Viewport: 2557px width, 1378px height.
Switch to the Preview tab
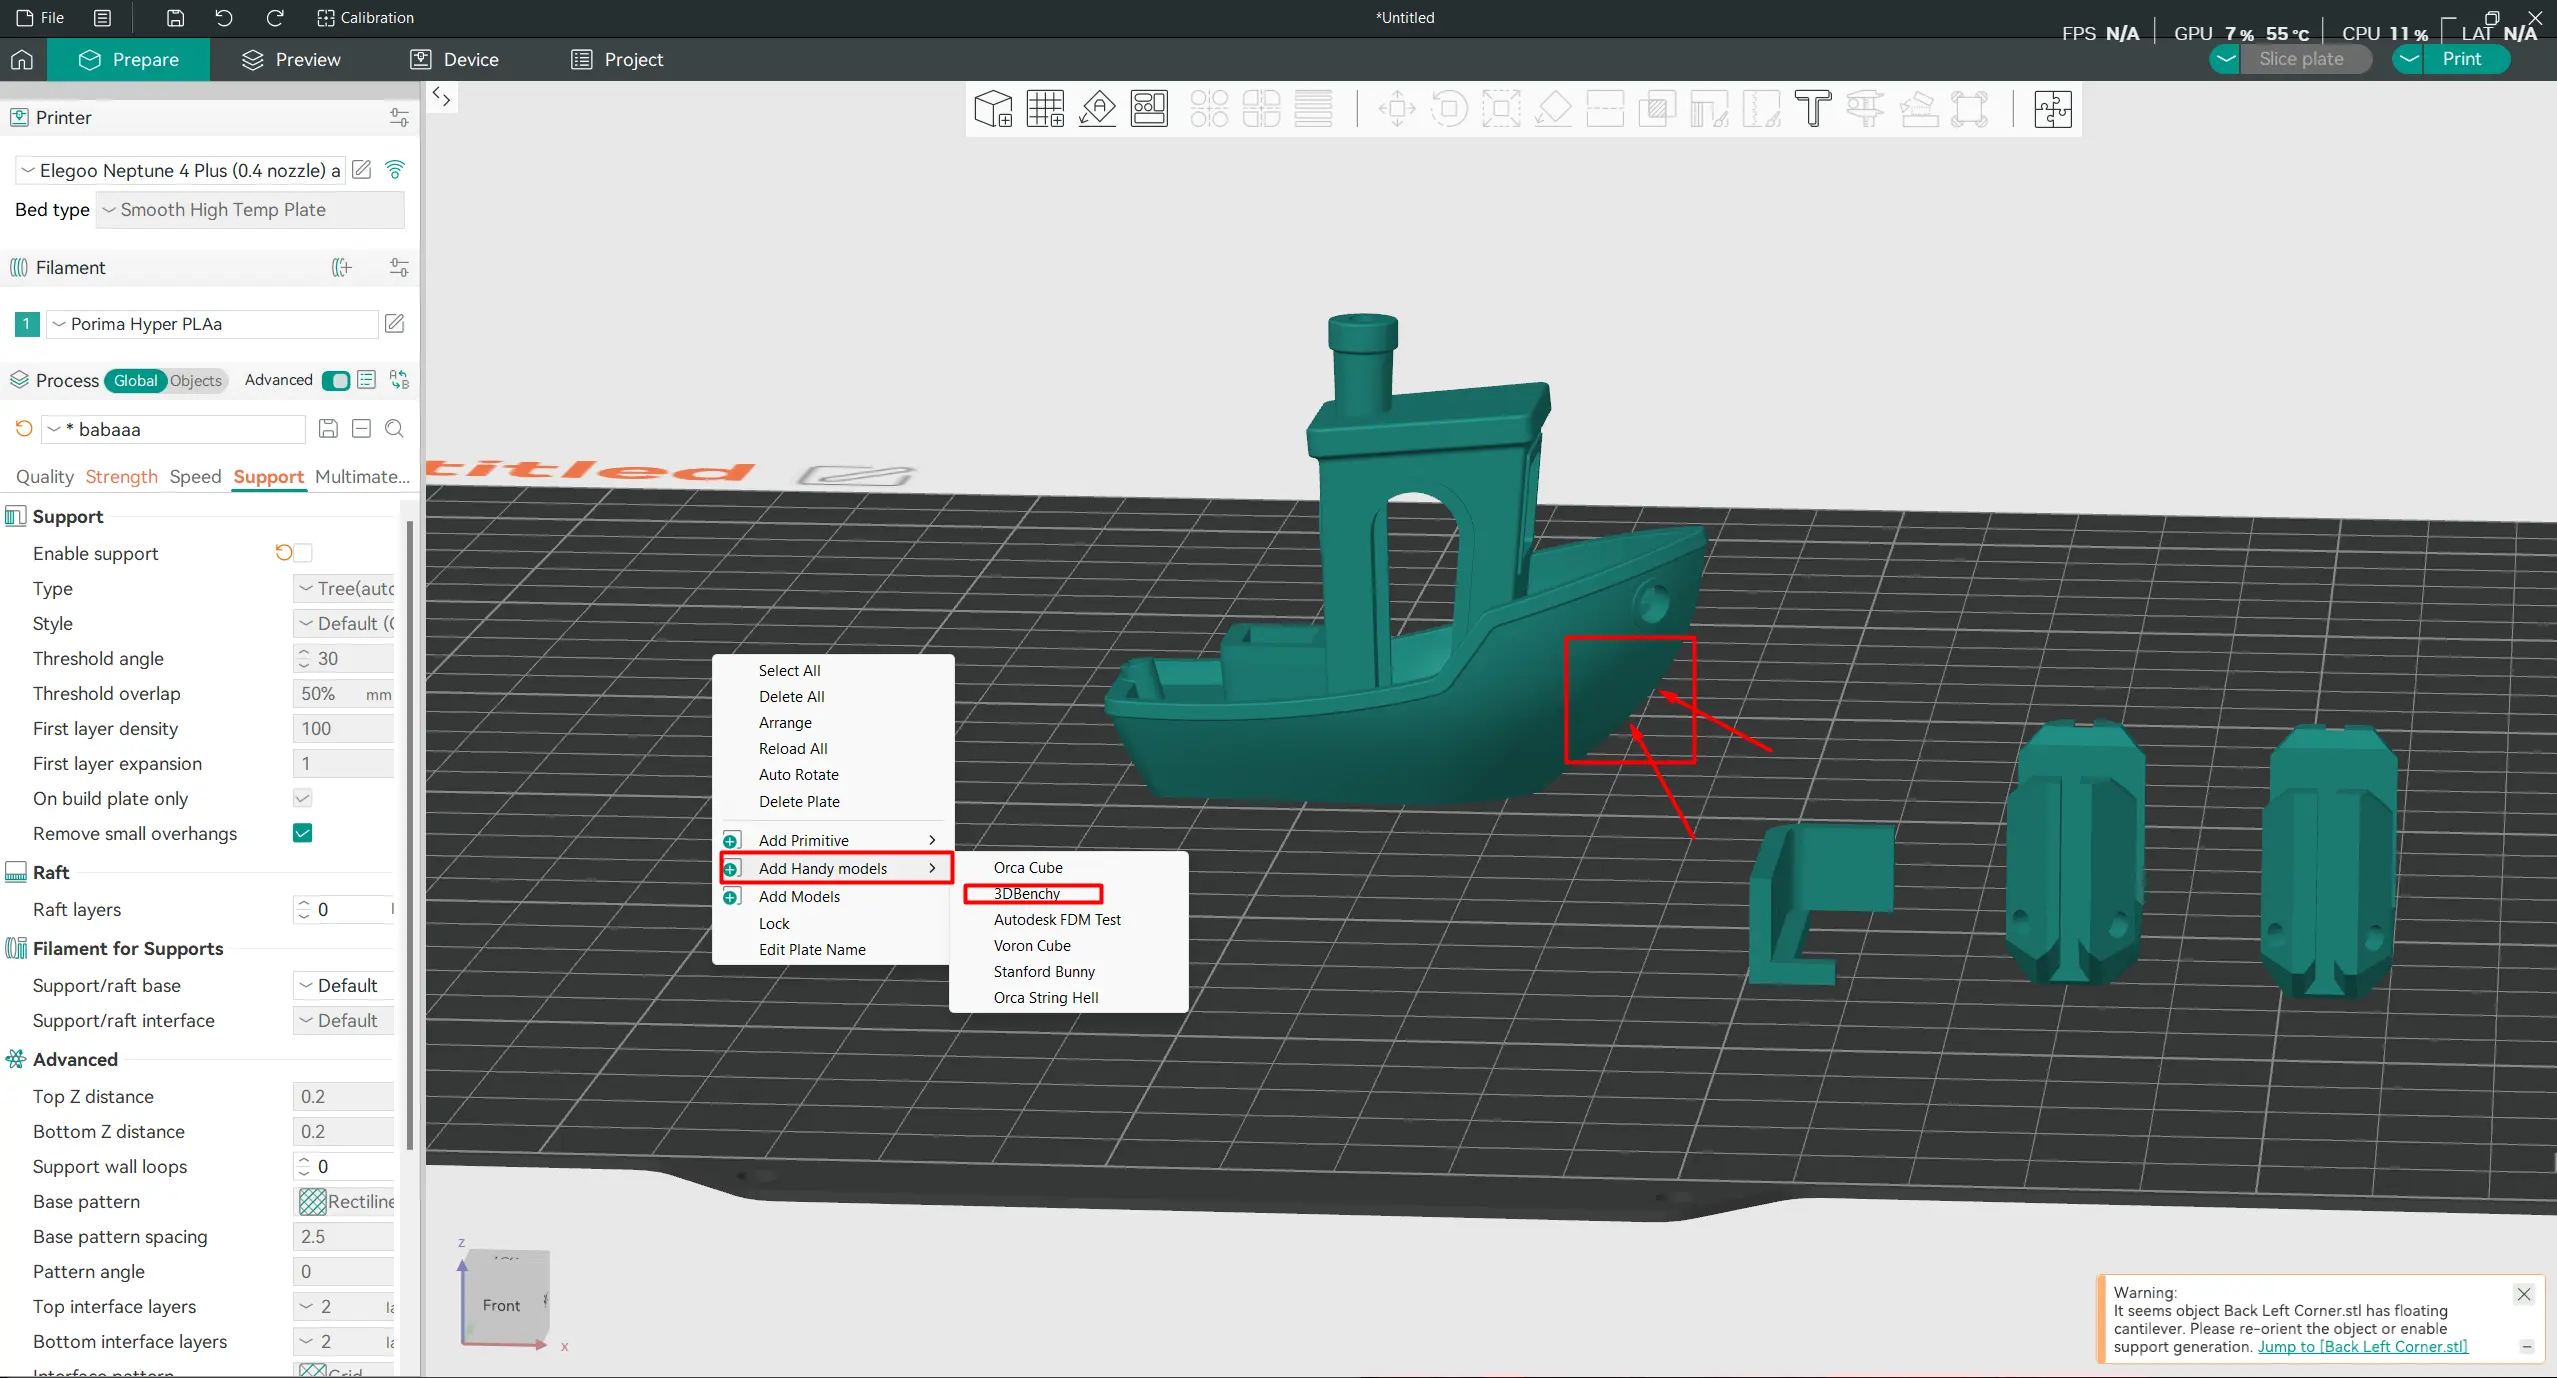(291, 60)
